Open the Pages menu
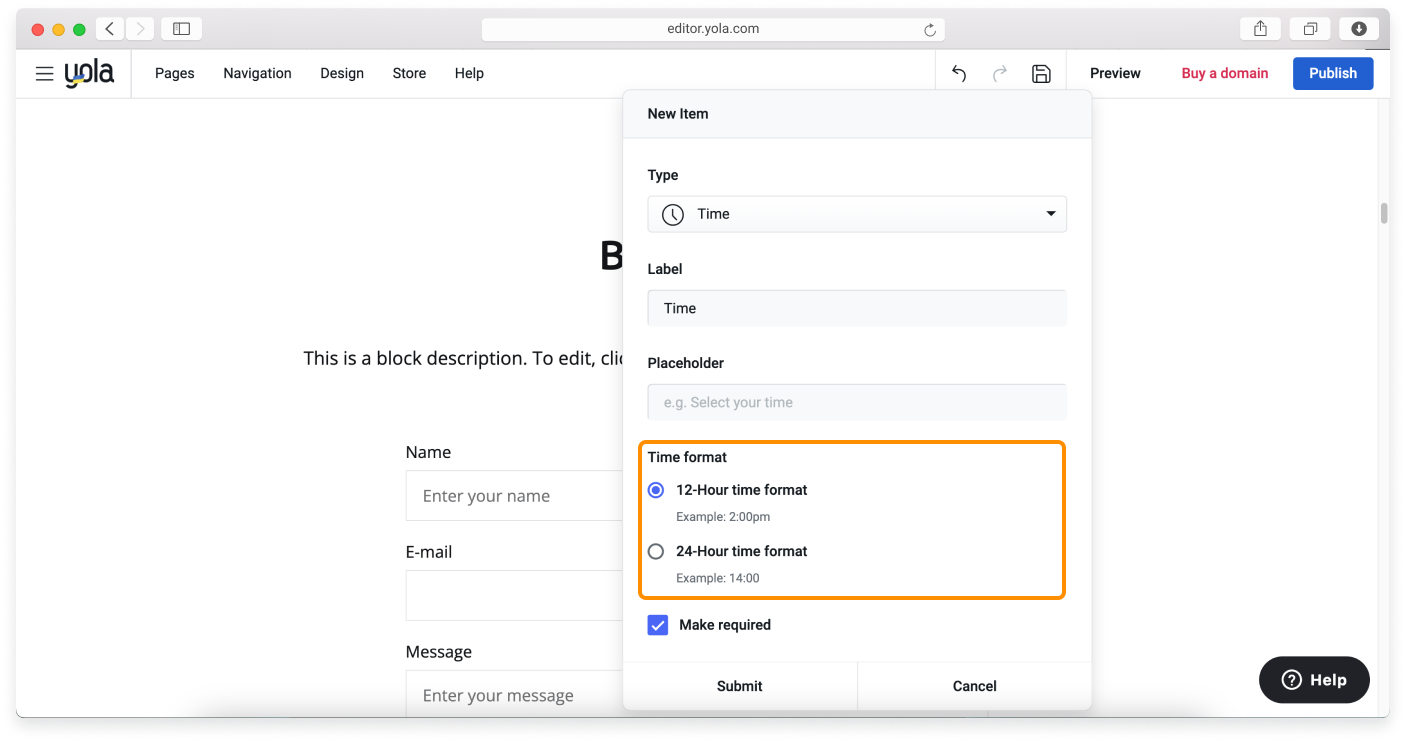Screen dimensions: 1406x742 click(x=175, y=74)
